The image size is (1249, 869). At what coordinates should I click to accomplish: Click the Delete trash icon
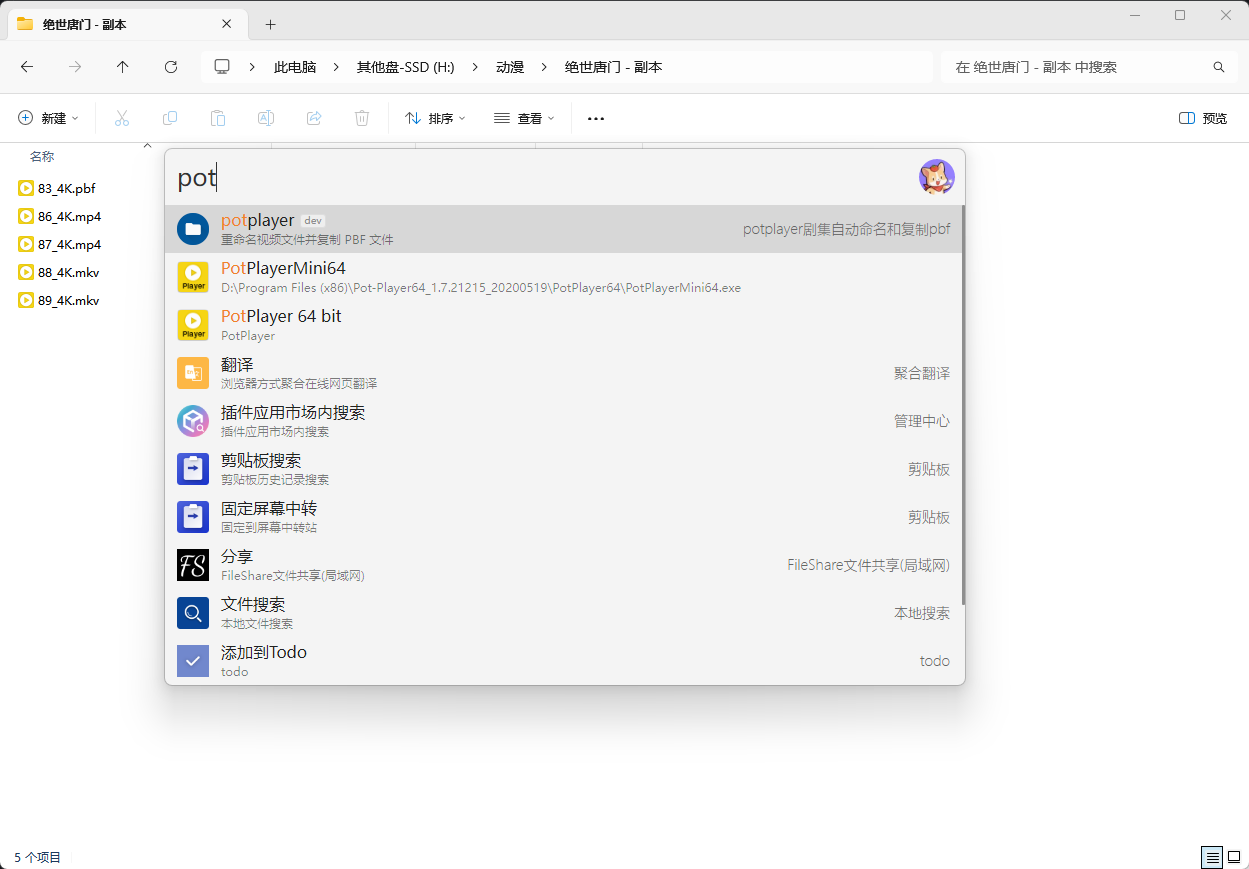(362, 118)
